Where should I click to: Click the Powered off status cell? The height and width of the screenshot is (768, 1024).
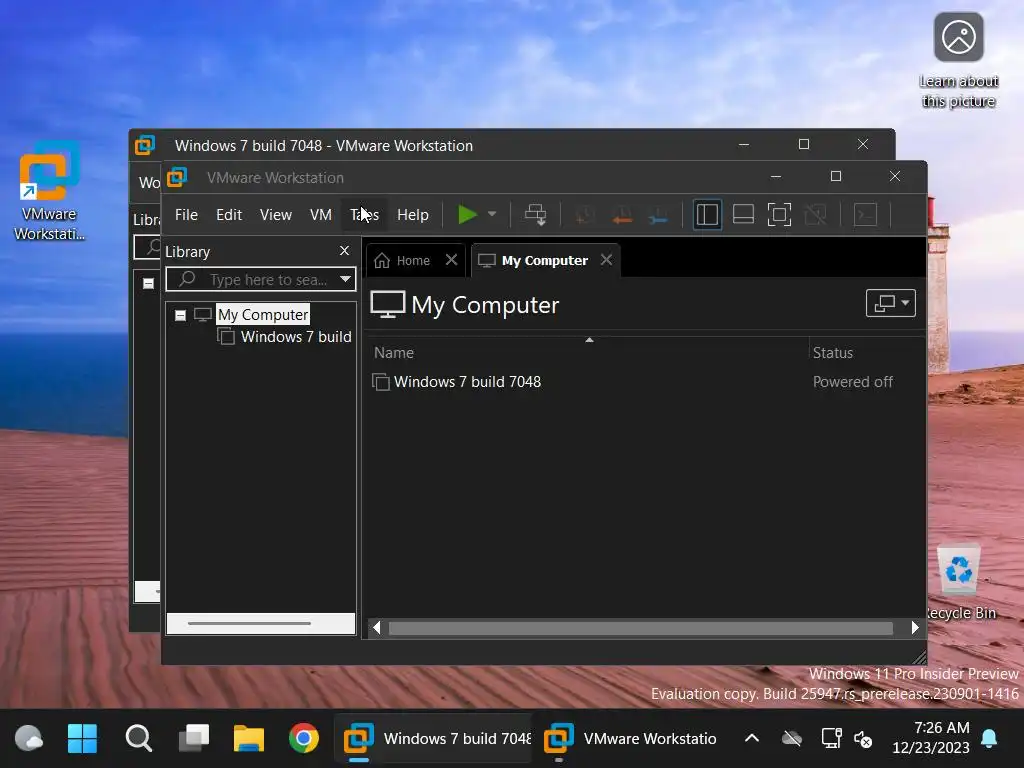(x=852, y=382)
